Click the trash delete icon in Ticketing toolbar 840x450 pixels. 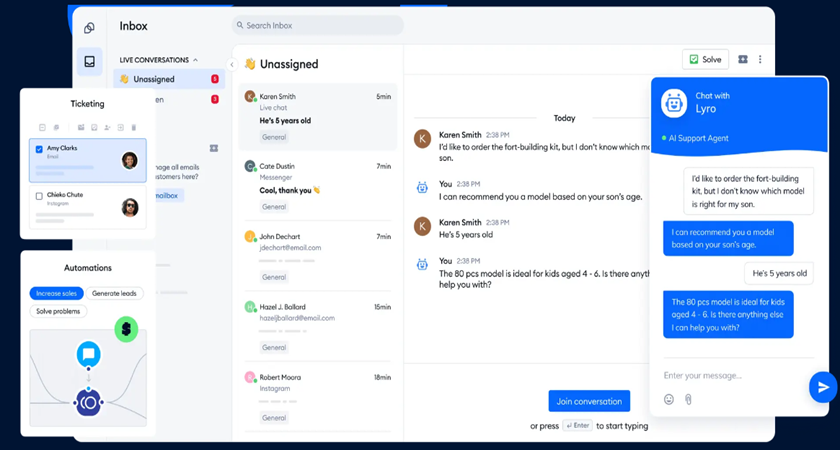134,128
